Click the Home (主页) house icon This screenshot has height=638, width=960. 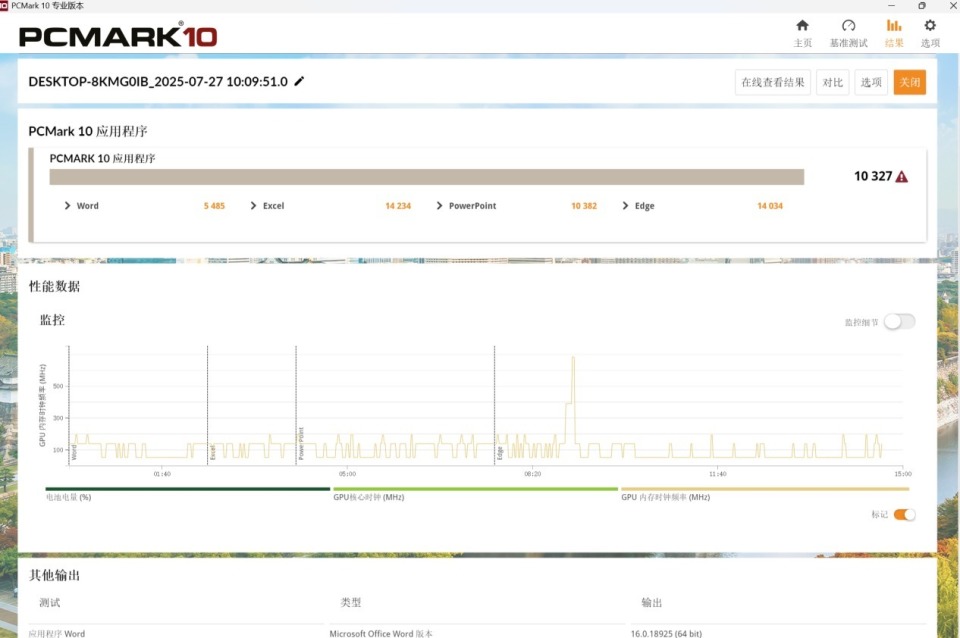pyautogui.click(x=802, y=27)
